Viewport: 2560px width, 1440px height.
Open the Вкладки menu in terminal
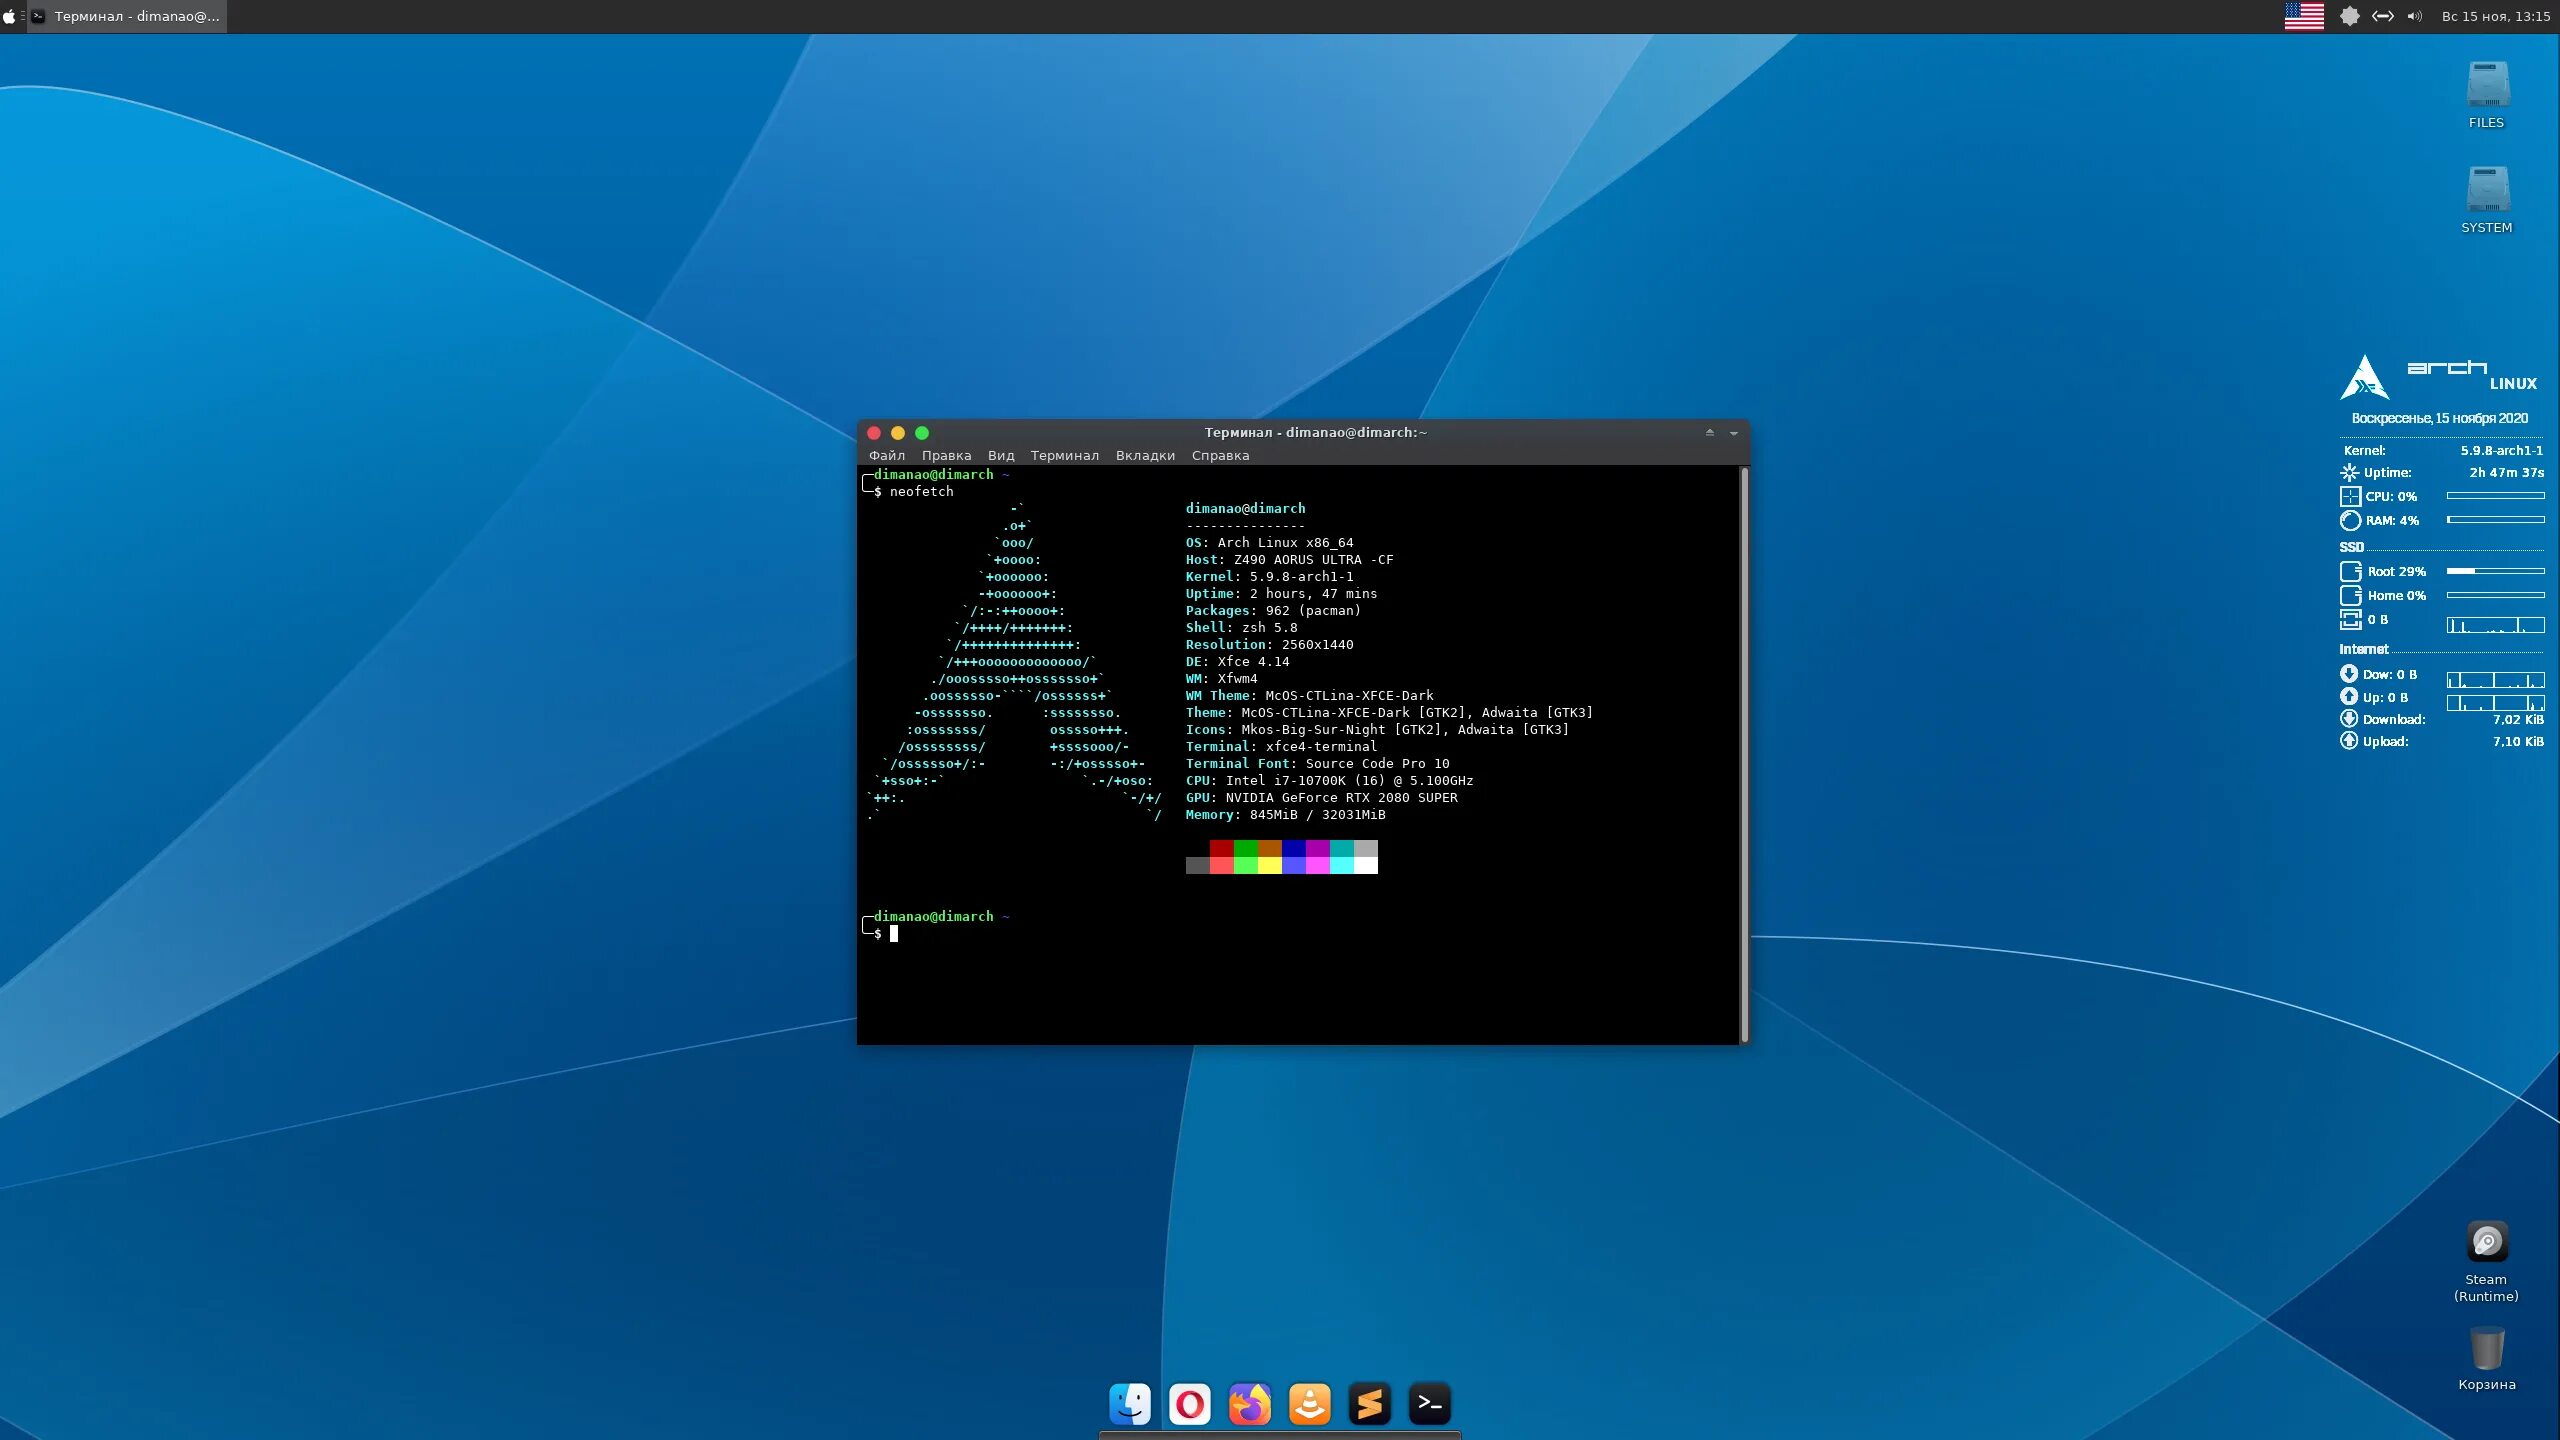(x=1145, y=455)
